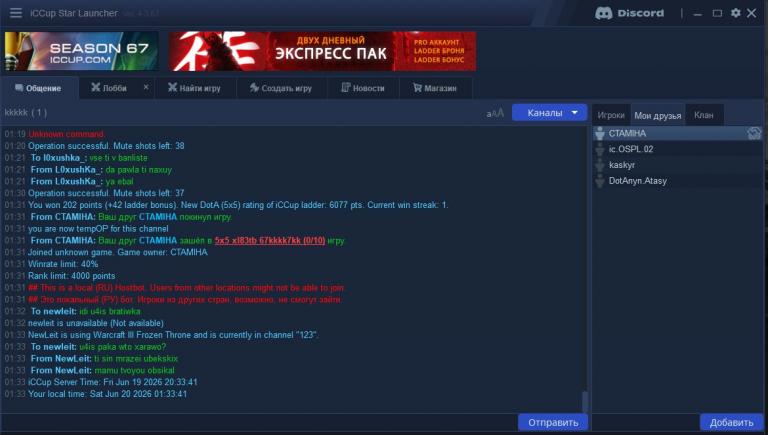Open the Найти игру tab
The width and height of the screenshot is (768, 435).
(x=194, y=88)
